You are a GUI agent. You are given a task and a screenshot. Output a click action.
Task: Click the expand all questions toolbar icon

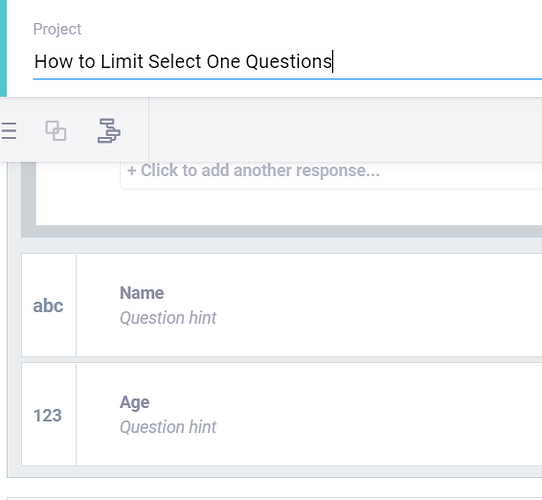tap(8, 131)
